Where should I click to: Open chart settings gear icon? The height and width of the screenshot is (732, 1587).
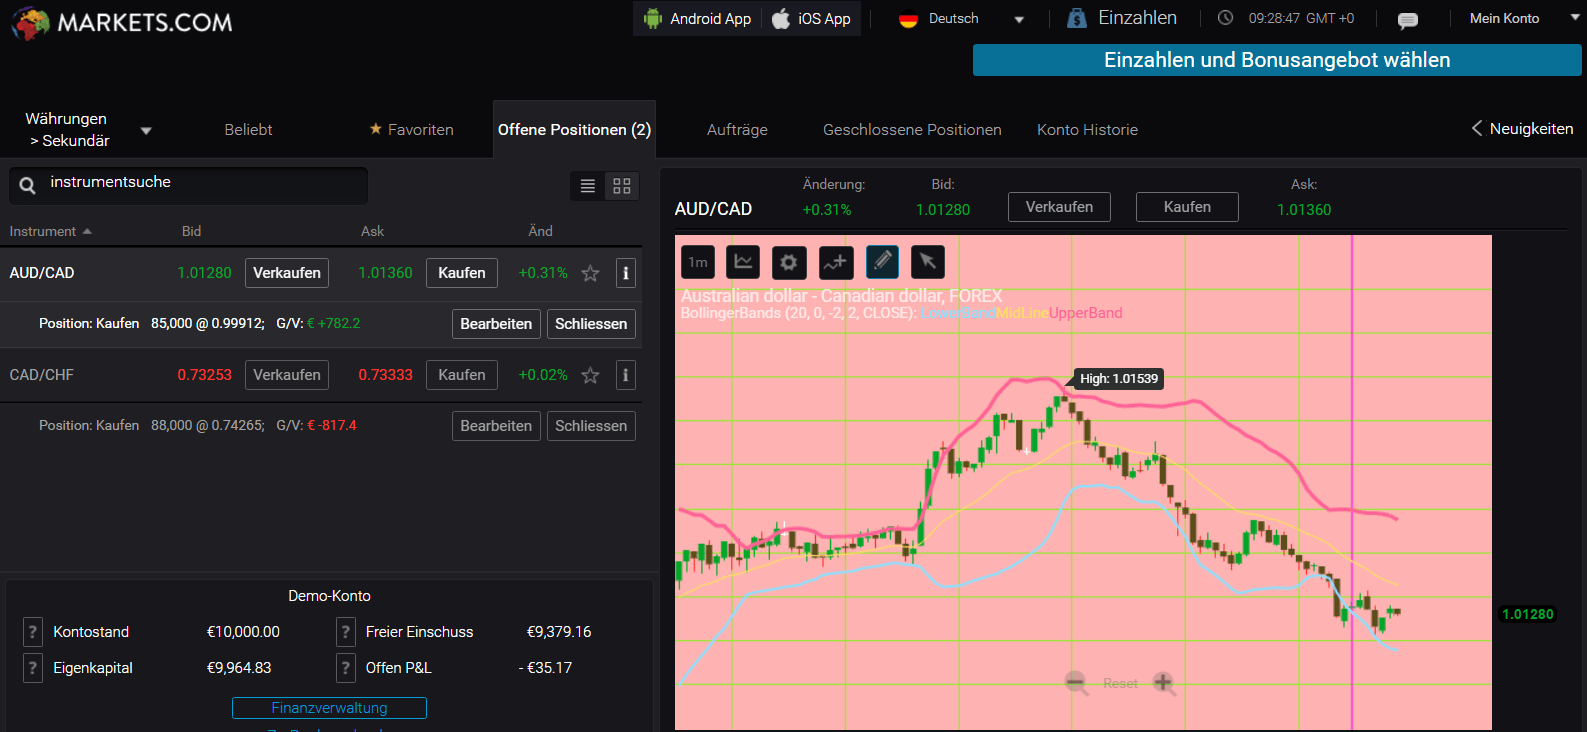[789, 262]
